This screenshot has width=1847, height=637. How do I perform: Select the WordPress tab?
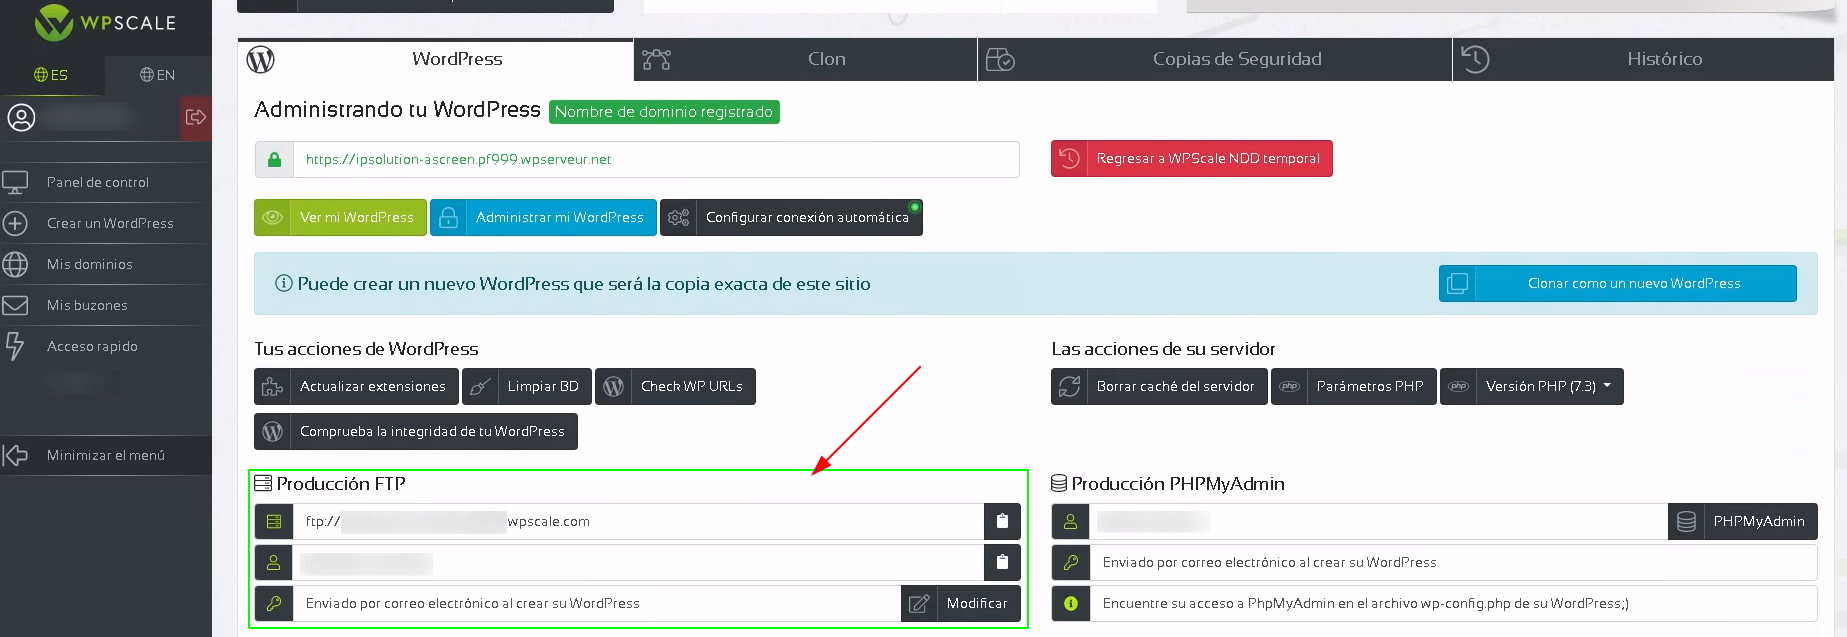[436, 60]
